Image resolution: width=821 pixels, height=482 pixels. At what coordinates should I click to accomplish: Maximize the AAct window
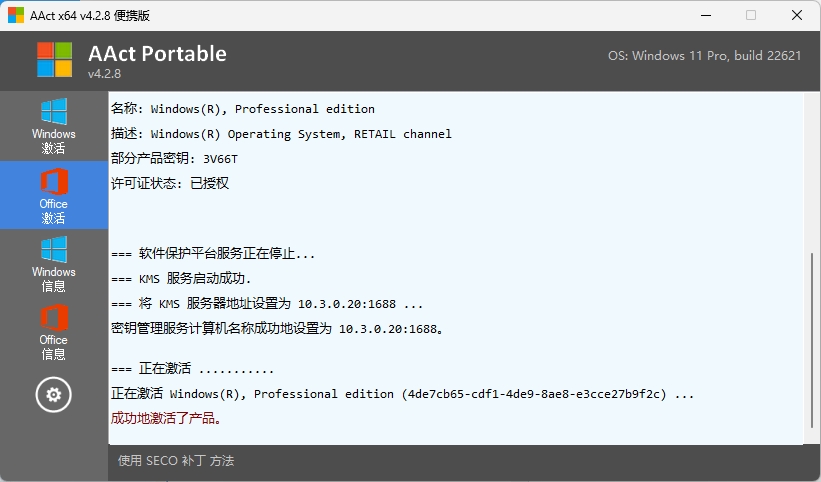pos(751,15)
